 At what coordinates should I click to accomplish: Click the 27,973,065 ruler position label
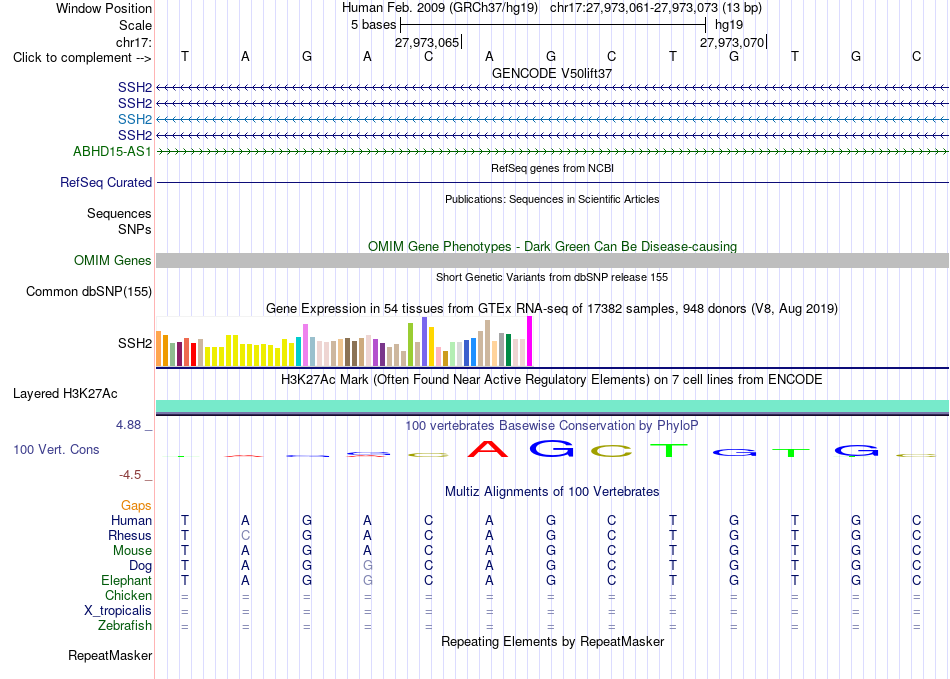coord(427,42)
